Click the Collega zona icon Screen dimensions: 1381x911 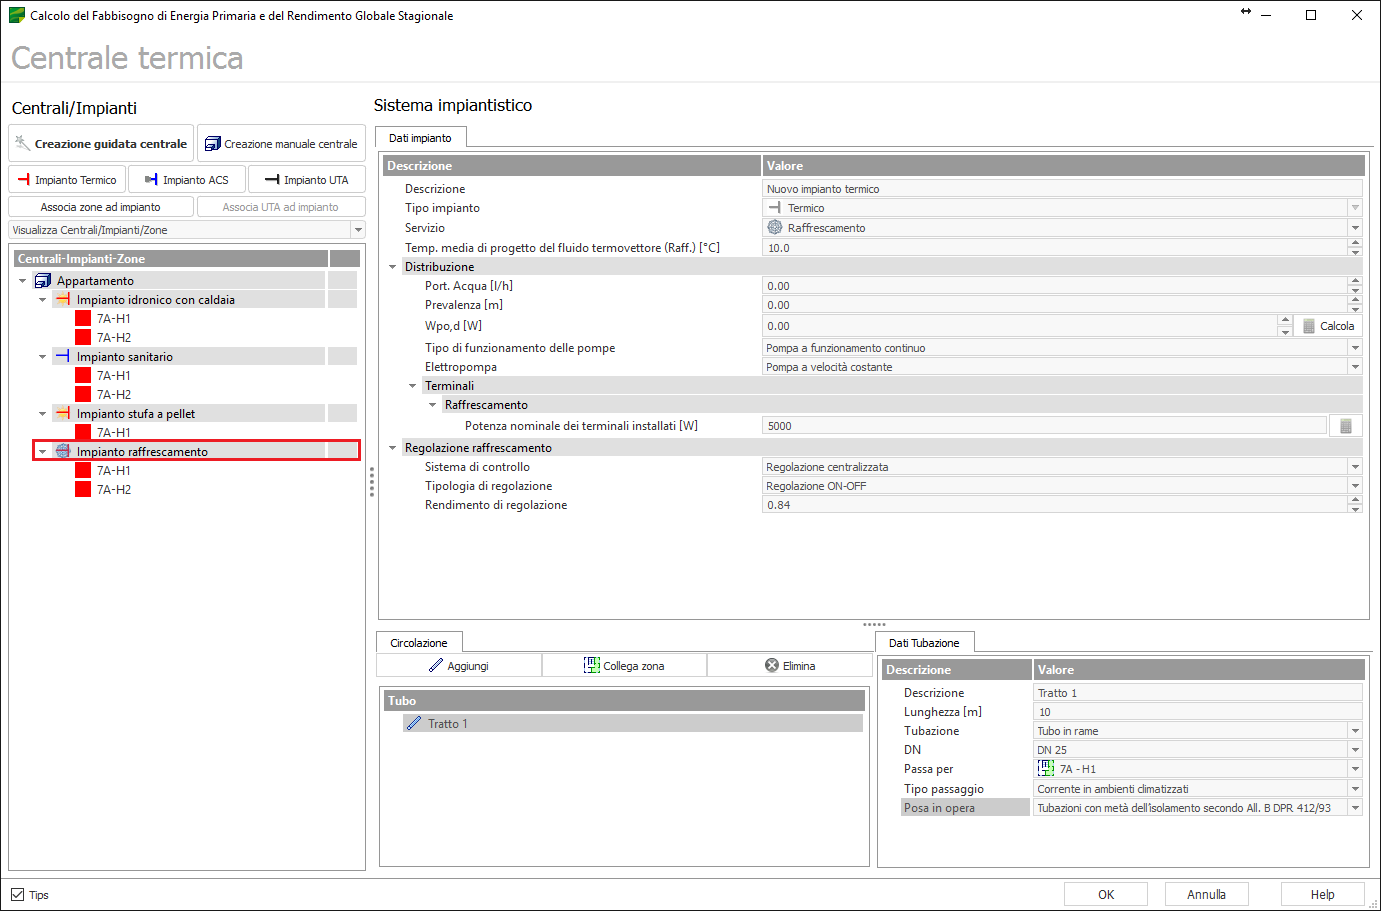[x=592, y=666]
